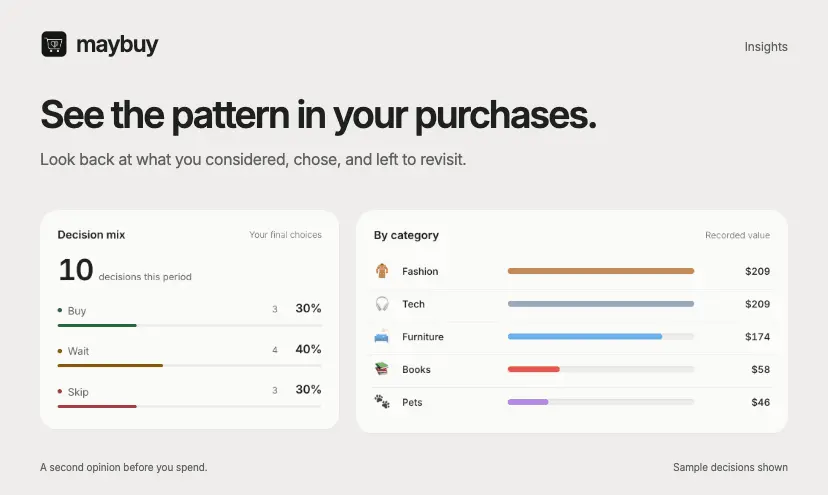Click the Pets paw prints icon

382,402
